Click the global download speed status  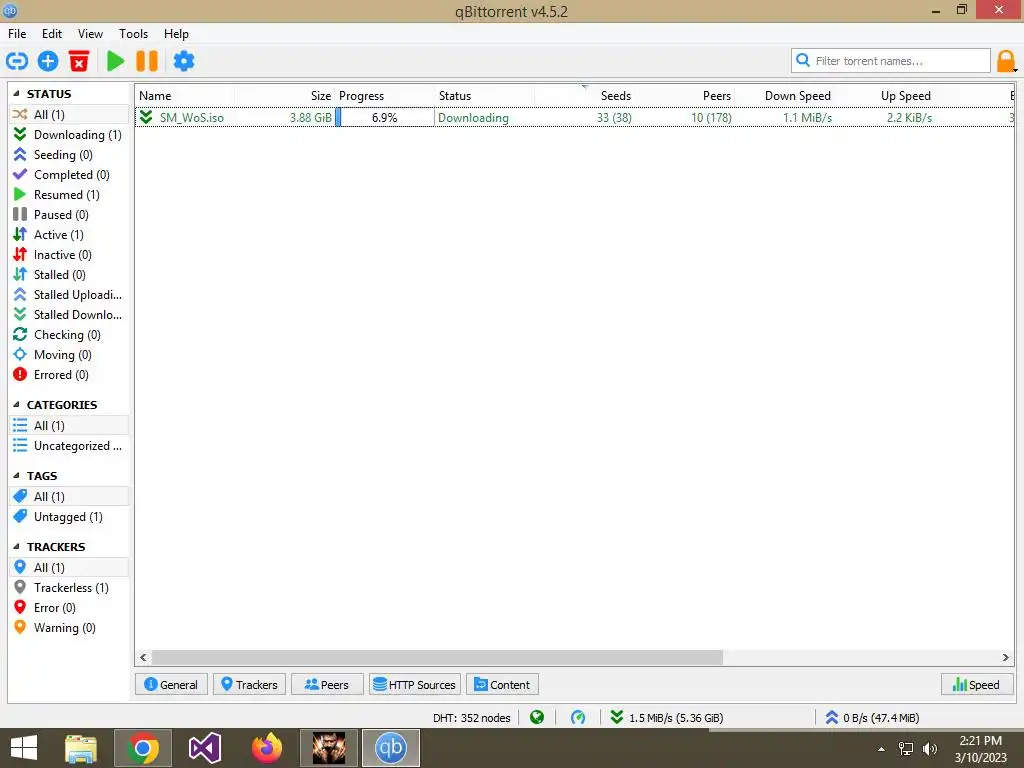pyautogui.click(x=666, y=718)
